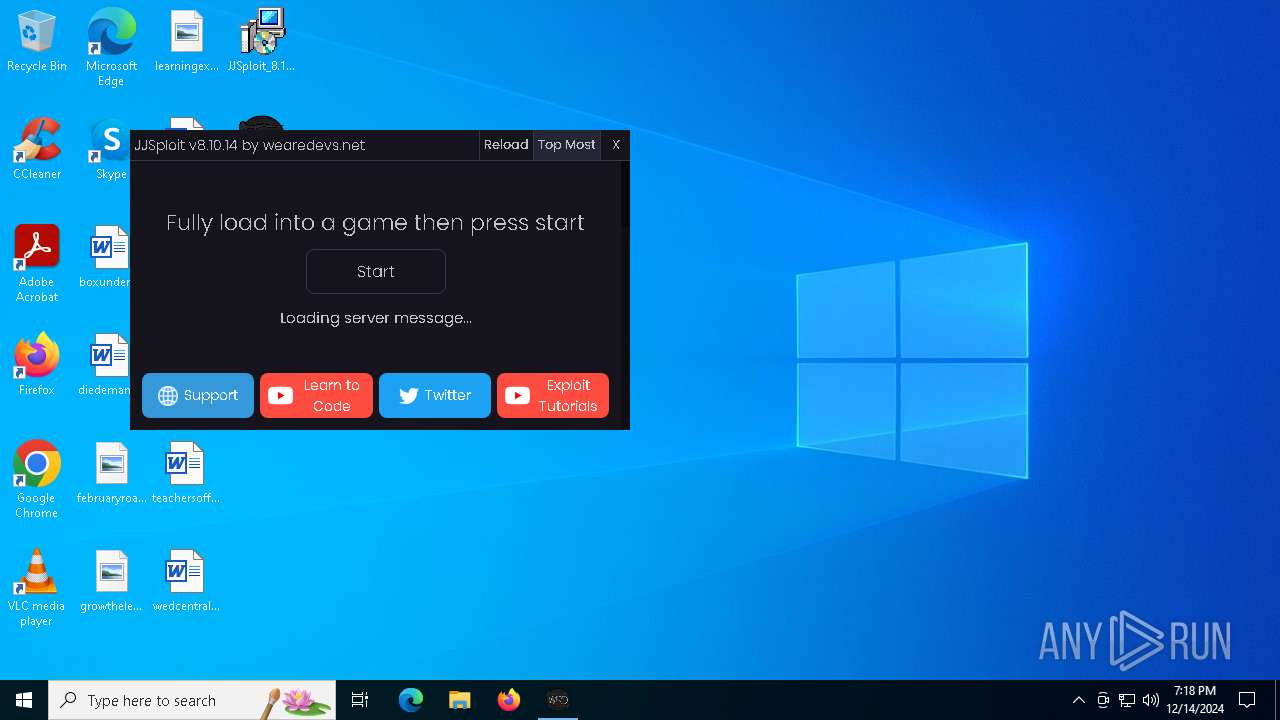Select the wedcentral... Word document icon

(x=186, y=582)
